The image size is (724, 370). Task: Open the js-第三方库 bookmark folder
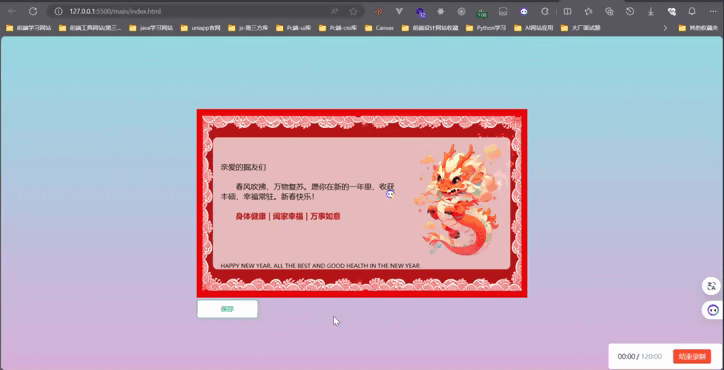(248, 28)
